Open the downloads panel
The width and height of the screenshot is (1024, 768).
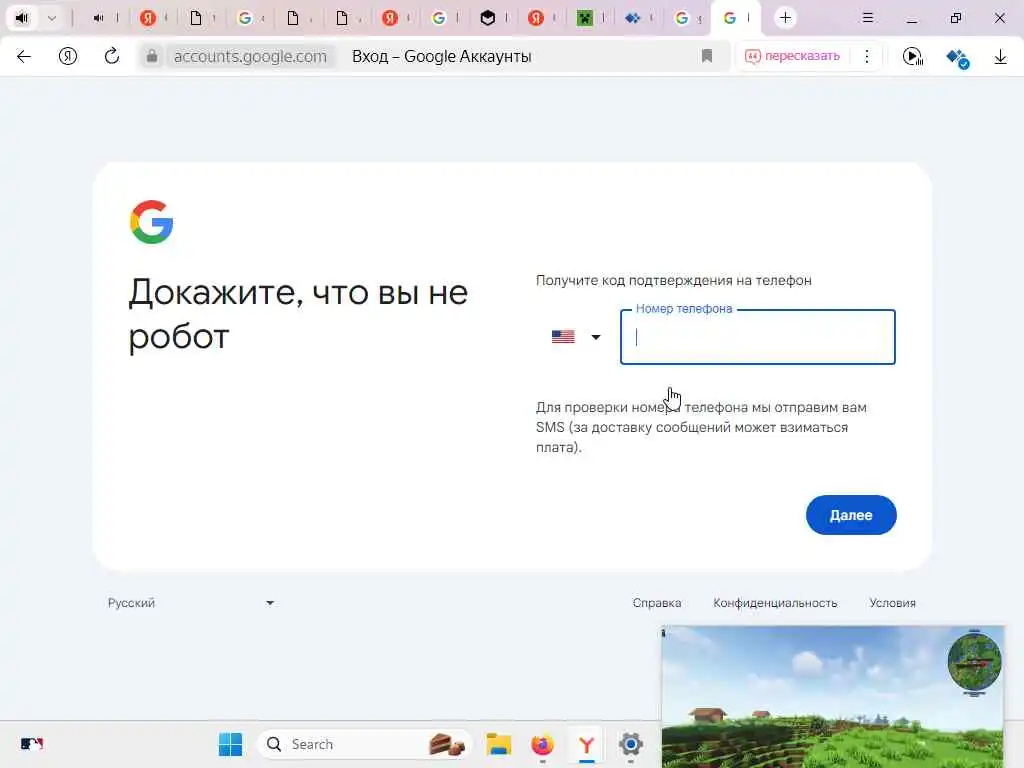(x=1000, y=57)
